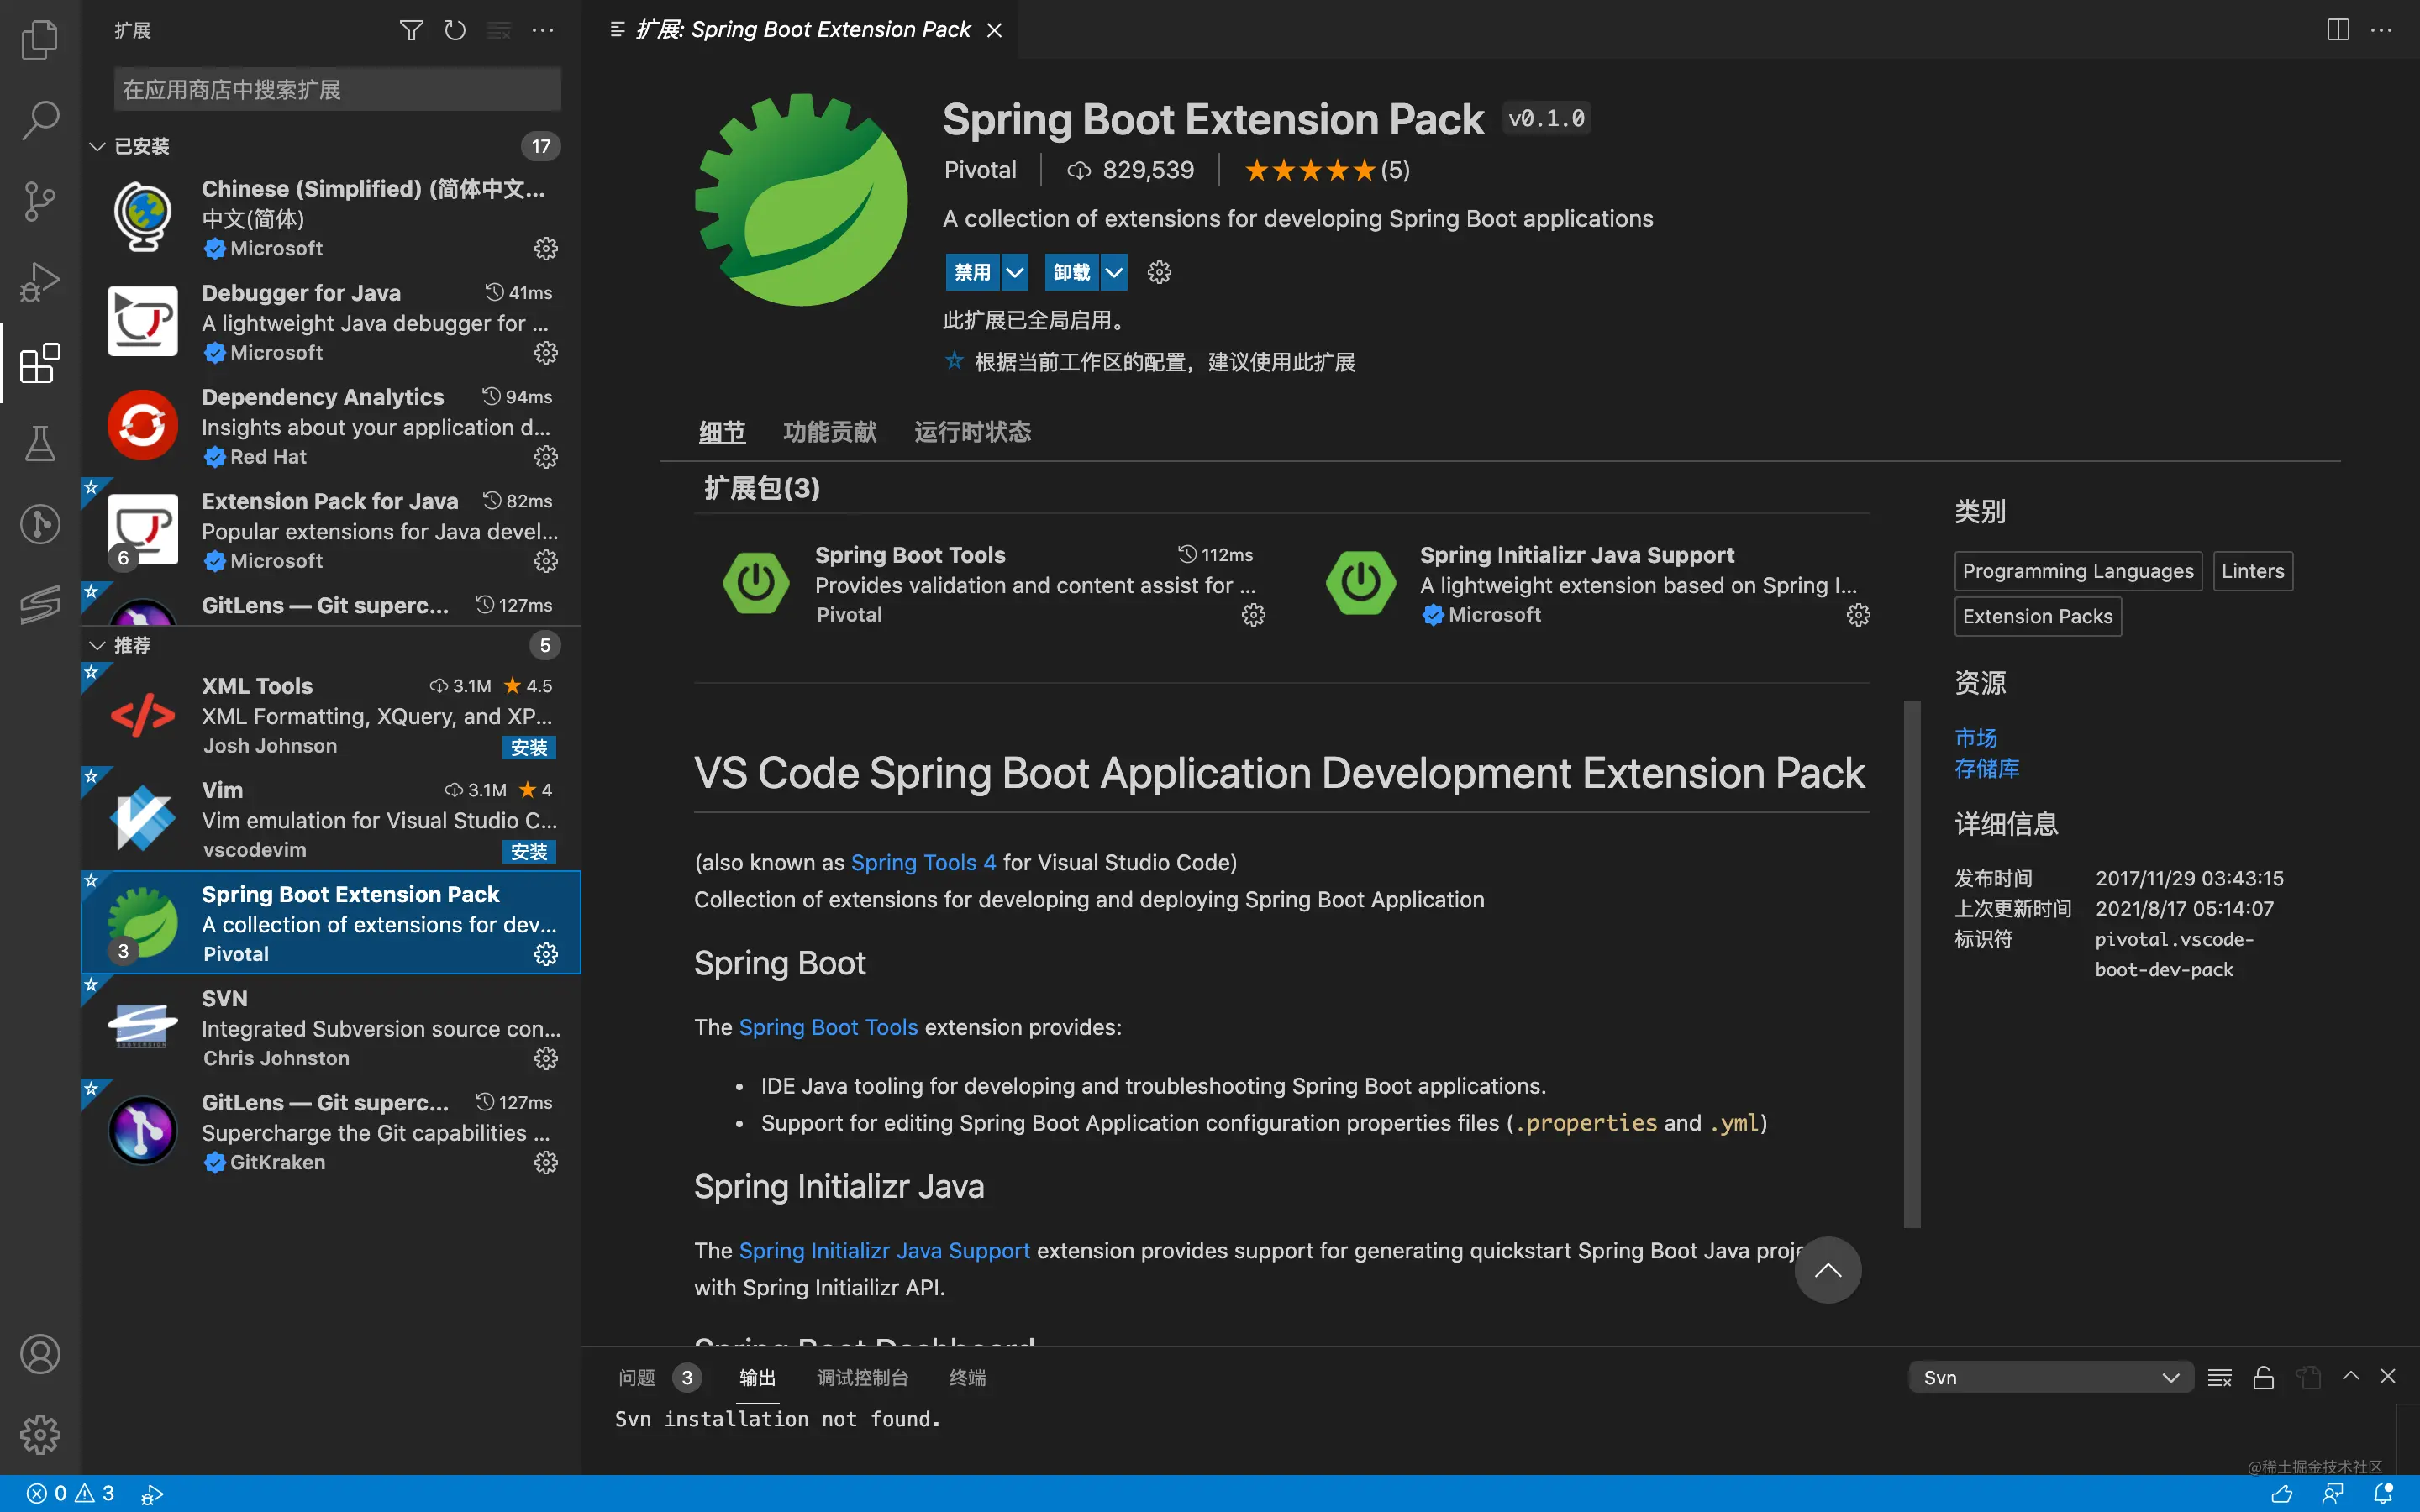Open the Spring Tools 4 link
The width and height of the screenshot is (2420, 1512).
pos(923,862)
